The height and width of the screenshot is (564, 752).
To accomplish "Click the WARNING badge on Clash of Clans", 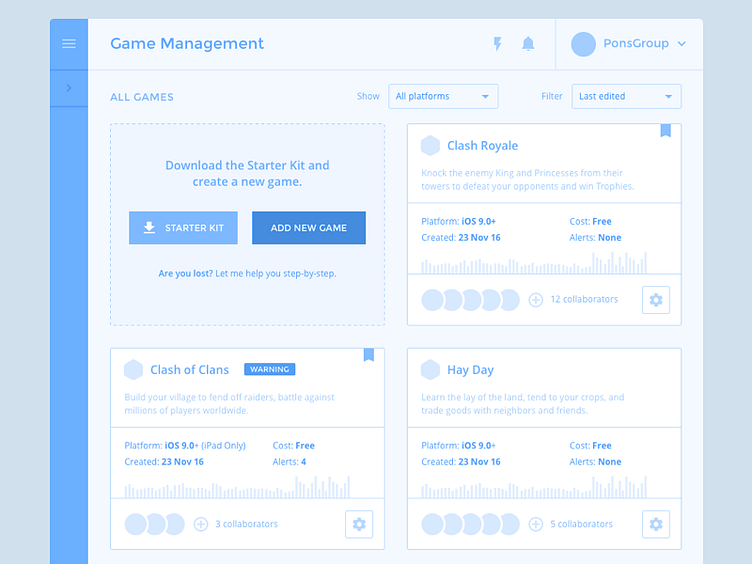I will 270,369.
